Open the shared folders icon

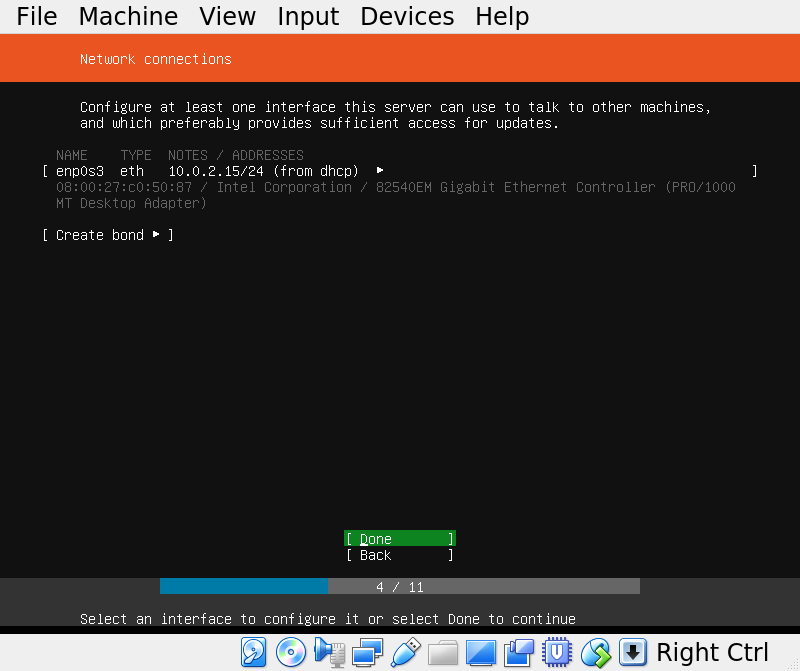[443, 653]
